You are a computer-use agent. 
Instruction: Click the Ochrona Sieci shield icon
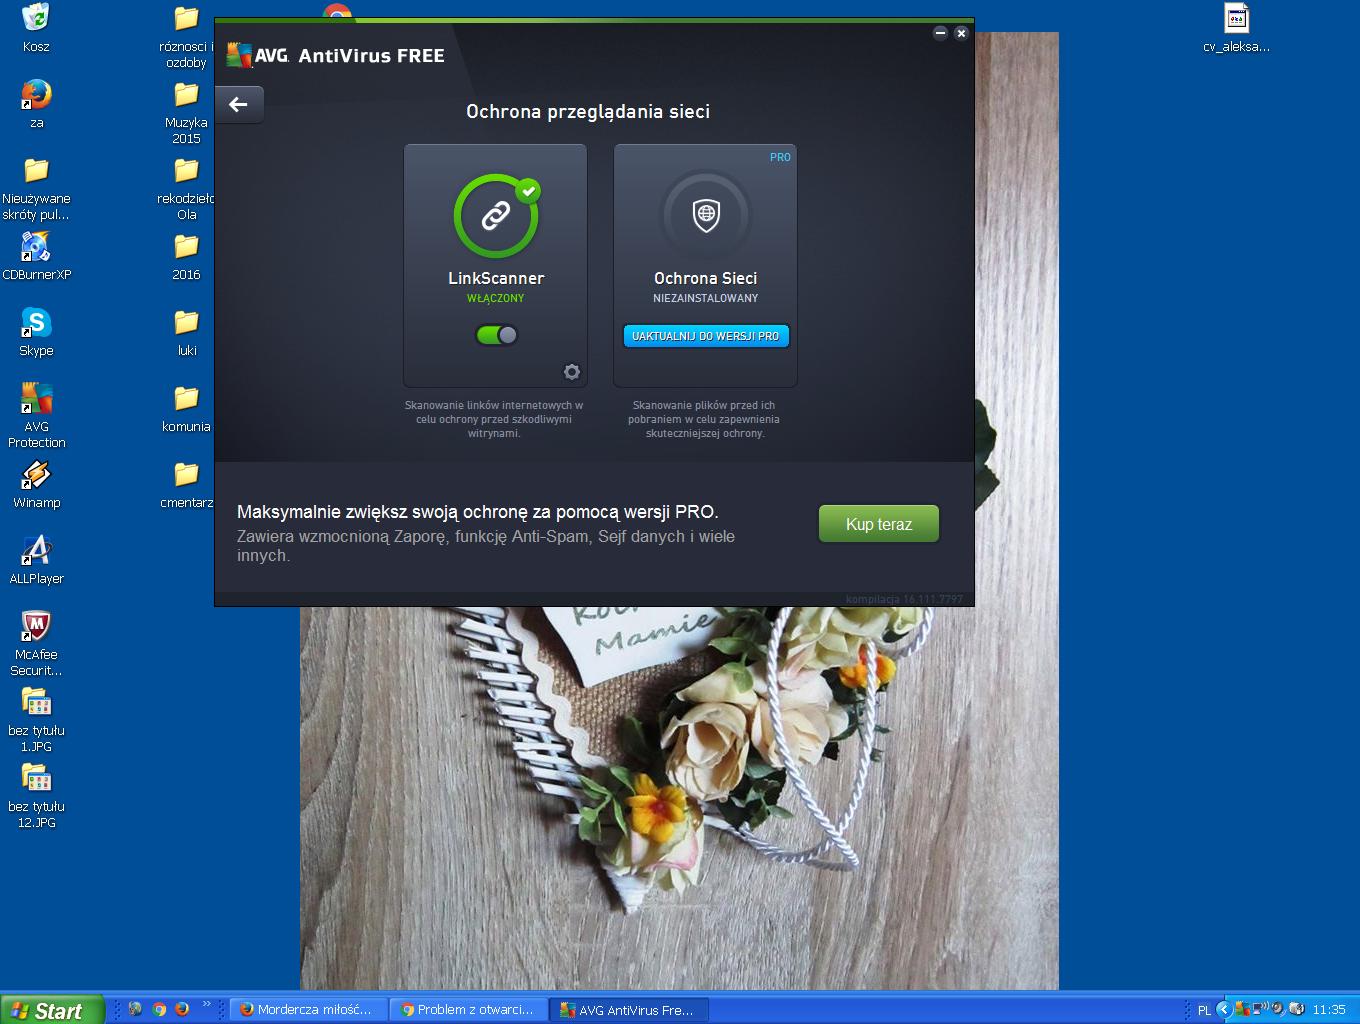706,215
